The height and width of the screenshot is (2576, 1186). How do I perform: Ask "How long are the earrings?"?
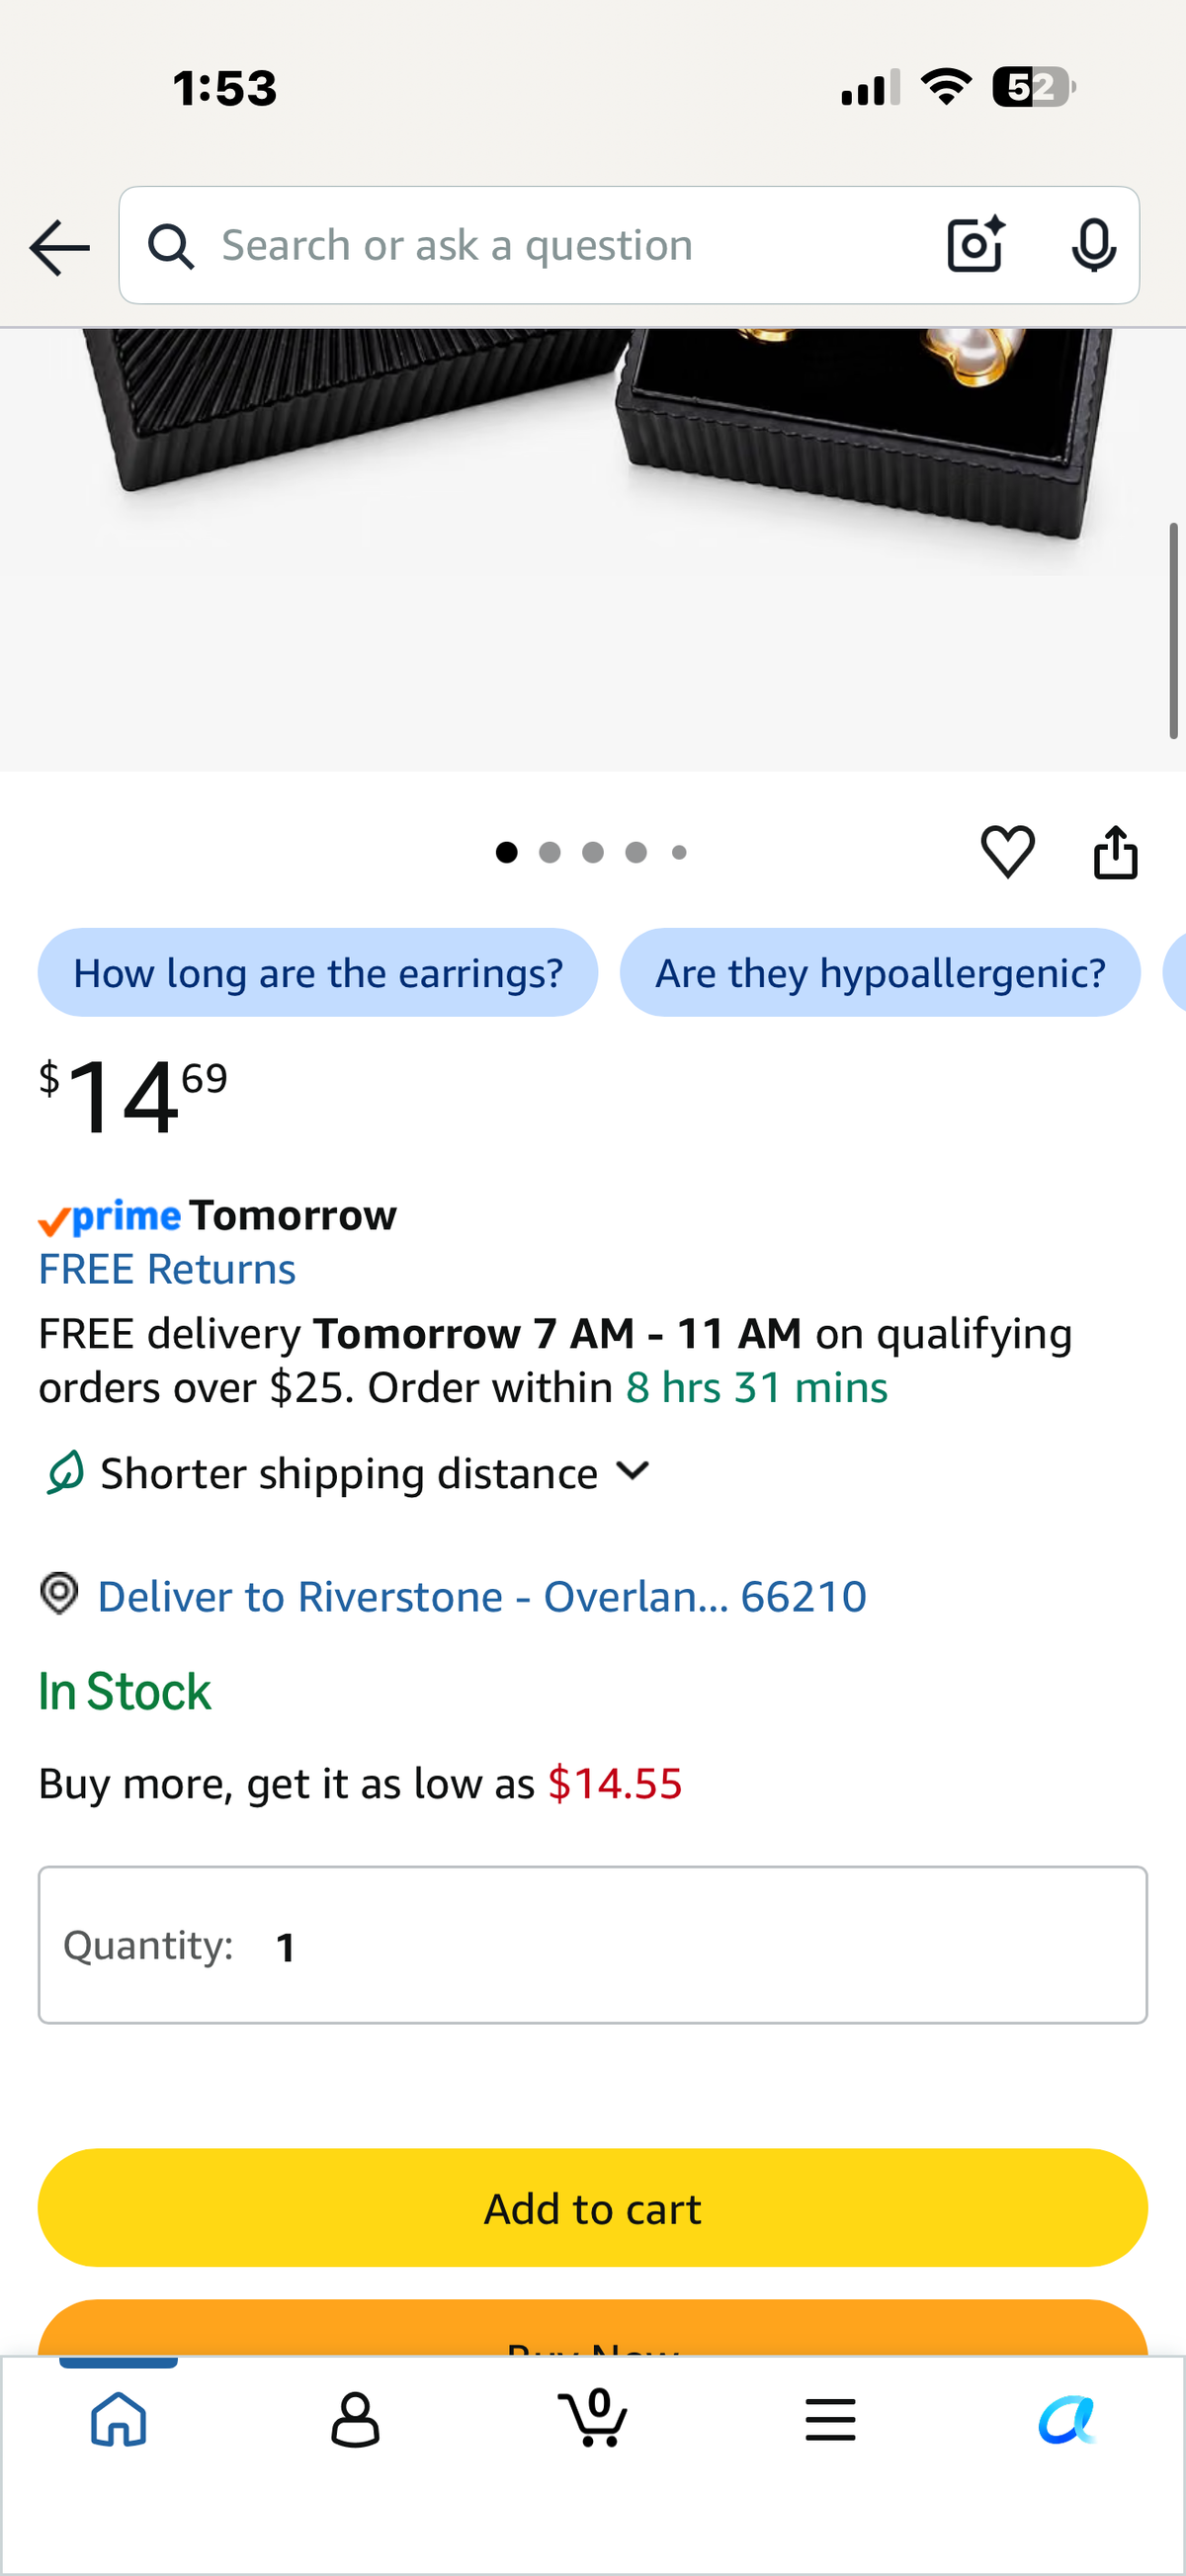click(318, 973)
